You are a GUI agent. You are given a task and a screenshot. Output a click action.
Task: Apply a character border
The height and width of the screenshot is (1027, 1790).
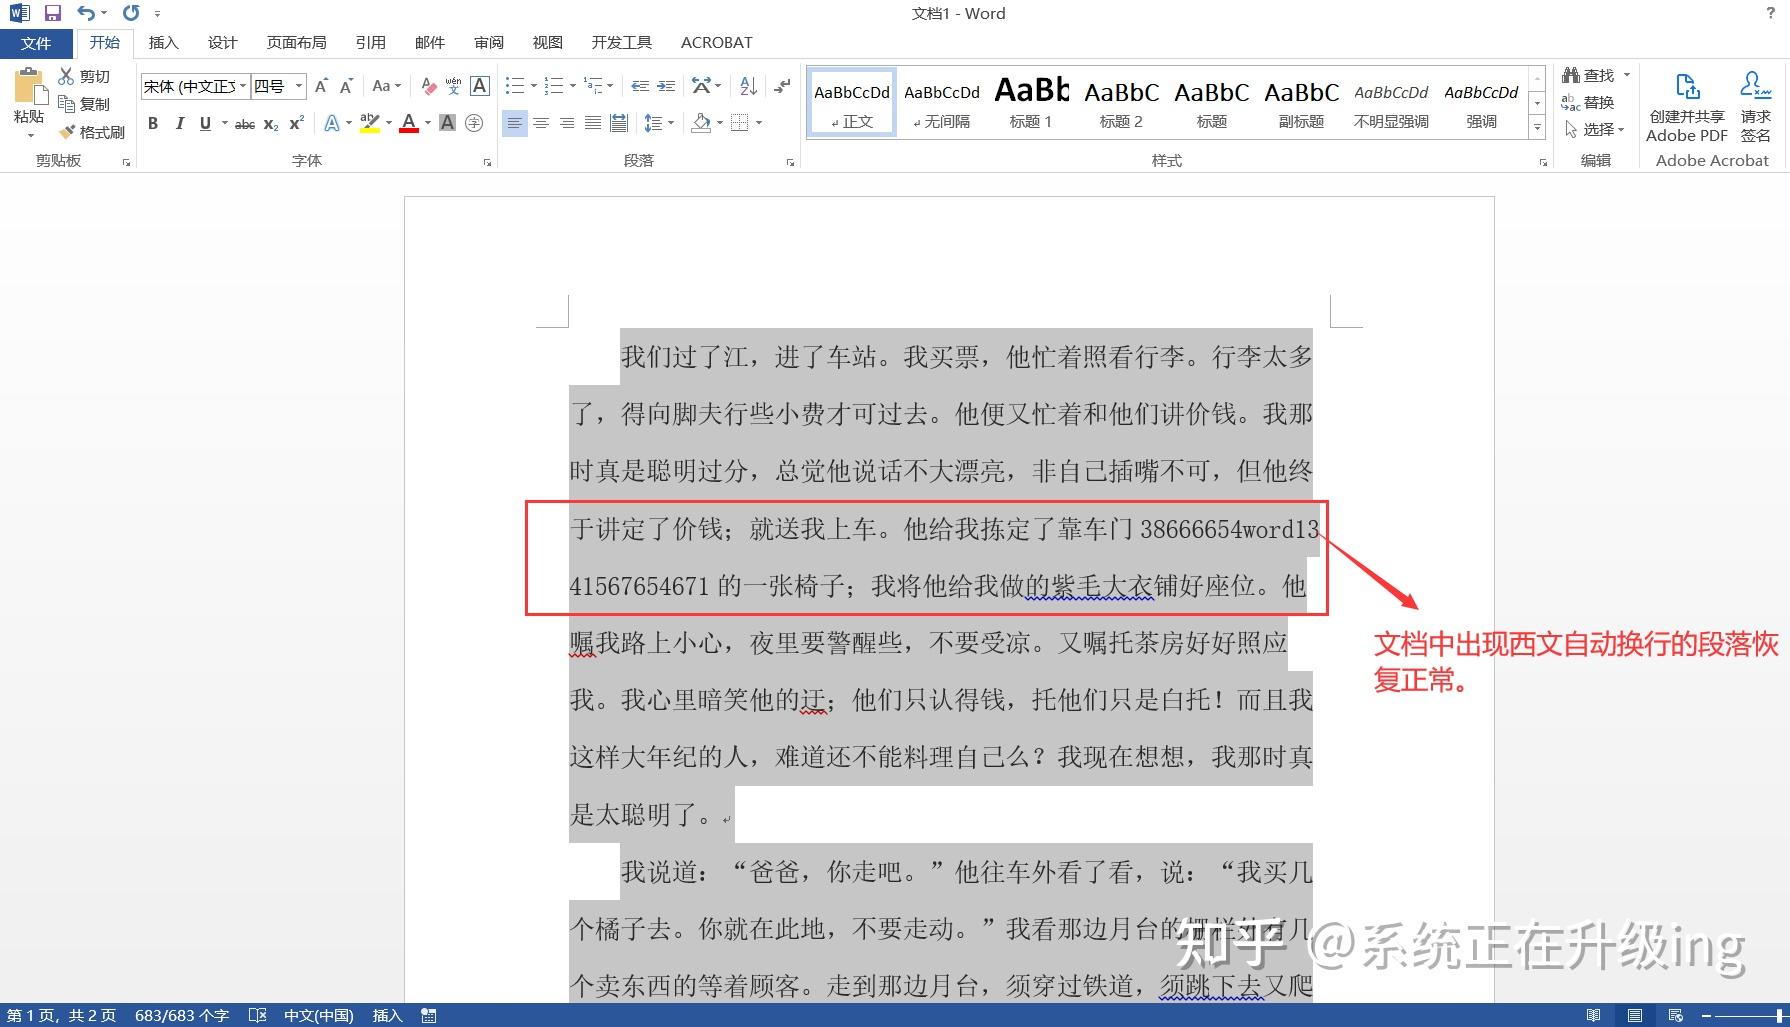480,86
